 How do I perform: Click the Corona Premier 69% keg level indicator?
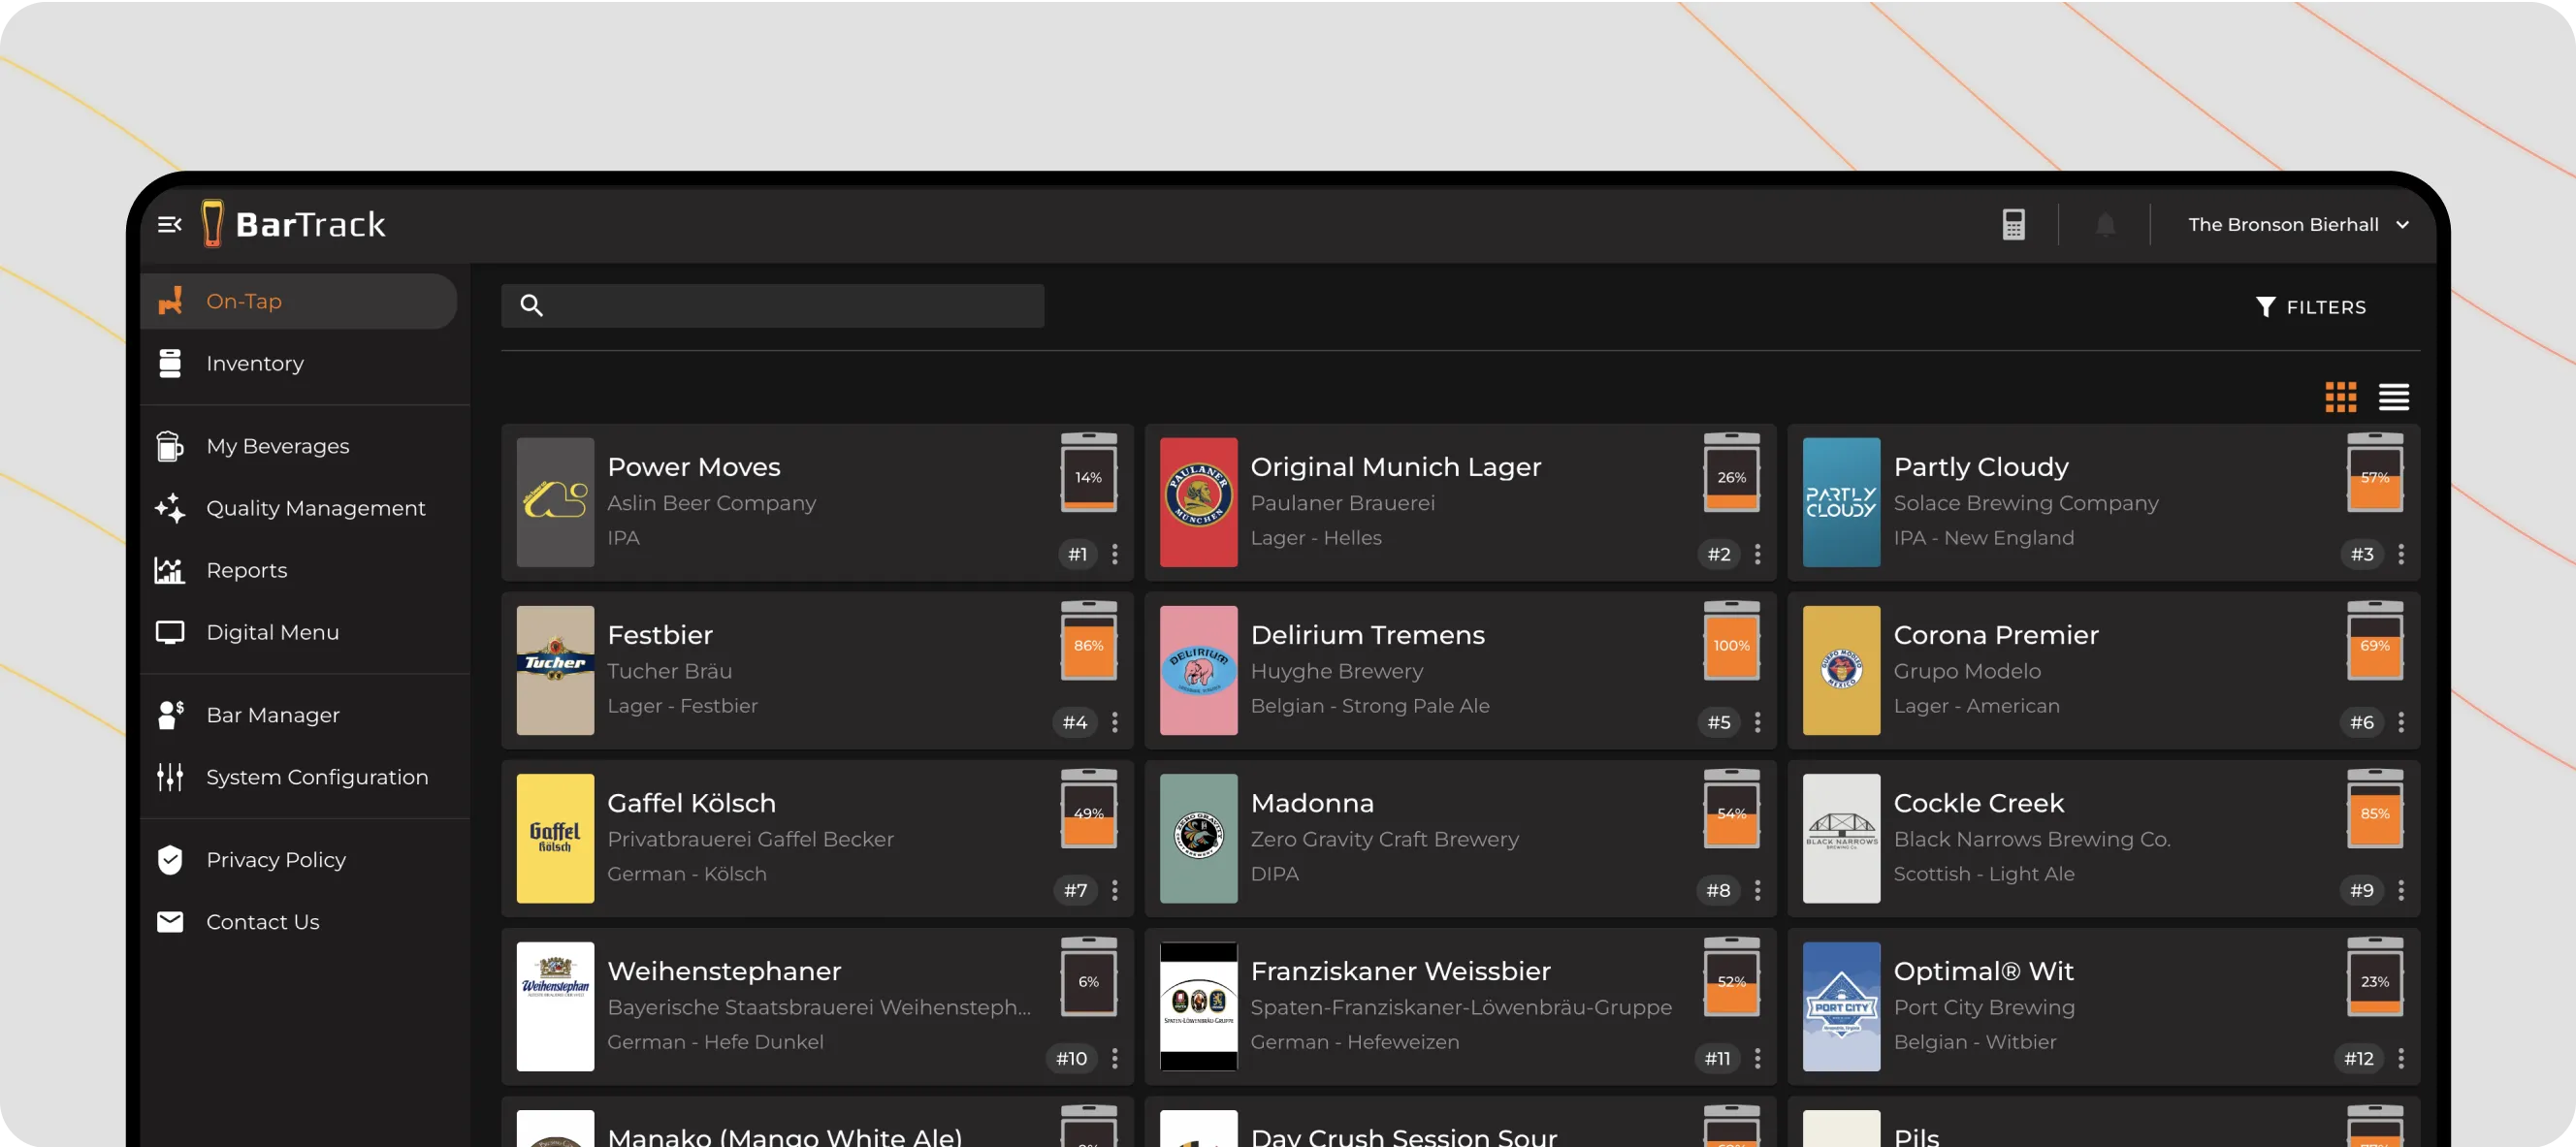coord(2374,641)
